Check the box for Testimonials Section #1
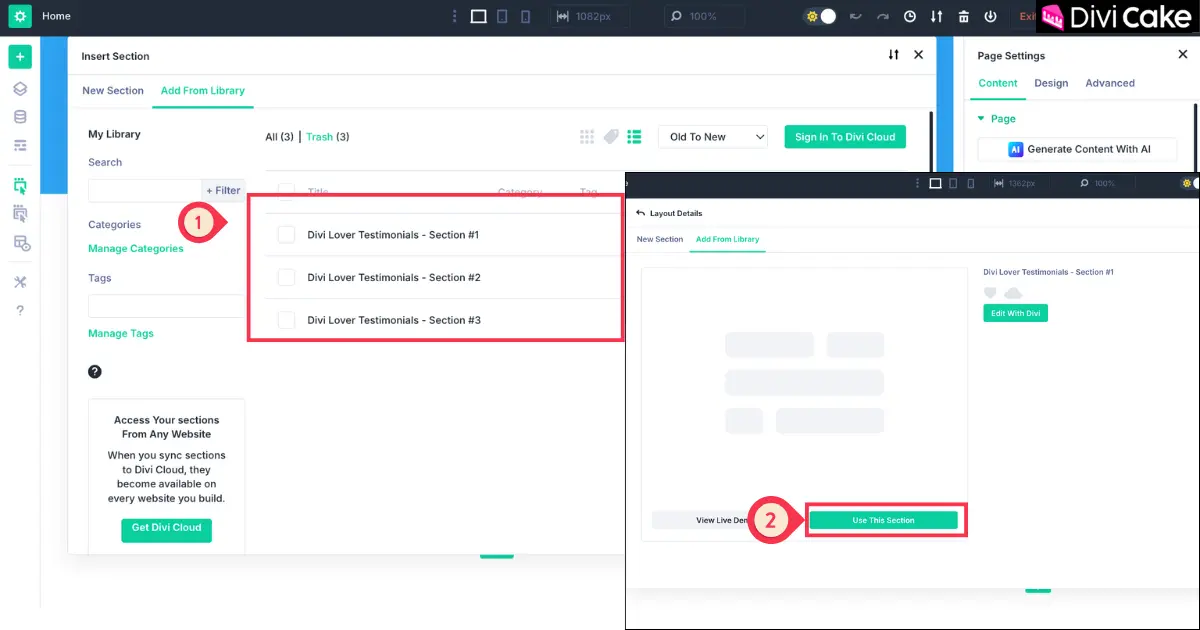The height and width of the screenshot is (630, 1200). pyautogui.click(x=286, y=235)
